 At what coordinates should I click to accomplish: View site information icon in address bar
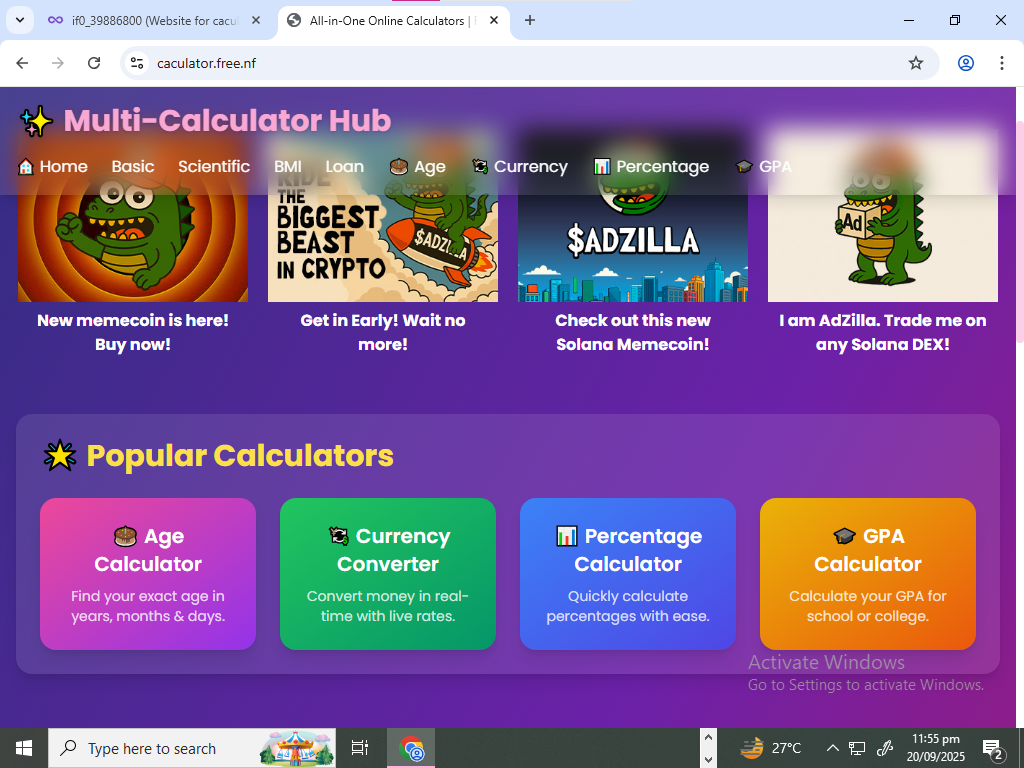136,63
